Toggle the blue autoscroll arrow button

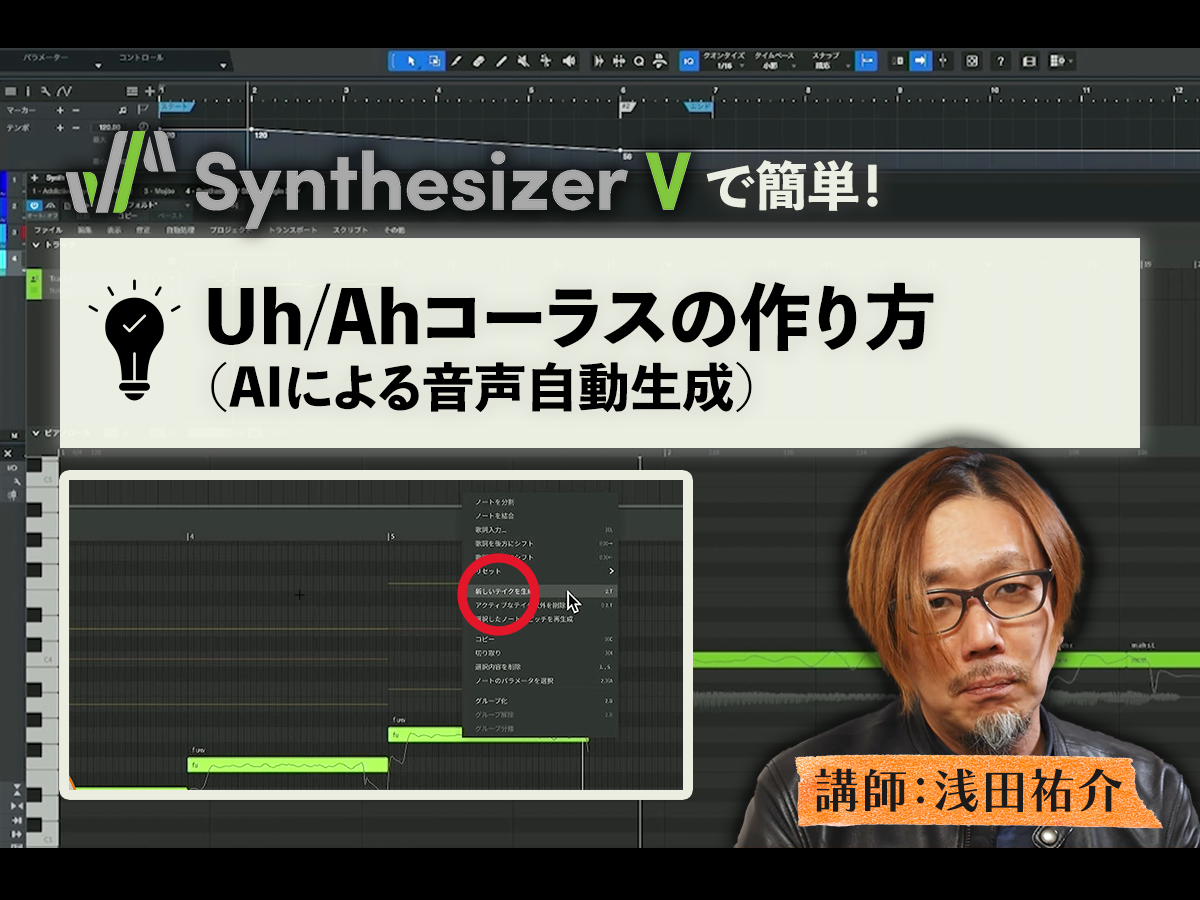click(920, 61)
